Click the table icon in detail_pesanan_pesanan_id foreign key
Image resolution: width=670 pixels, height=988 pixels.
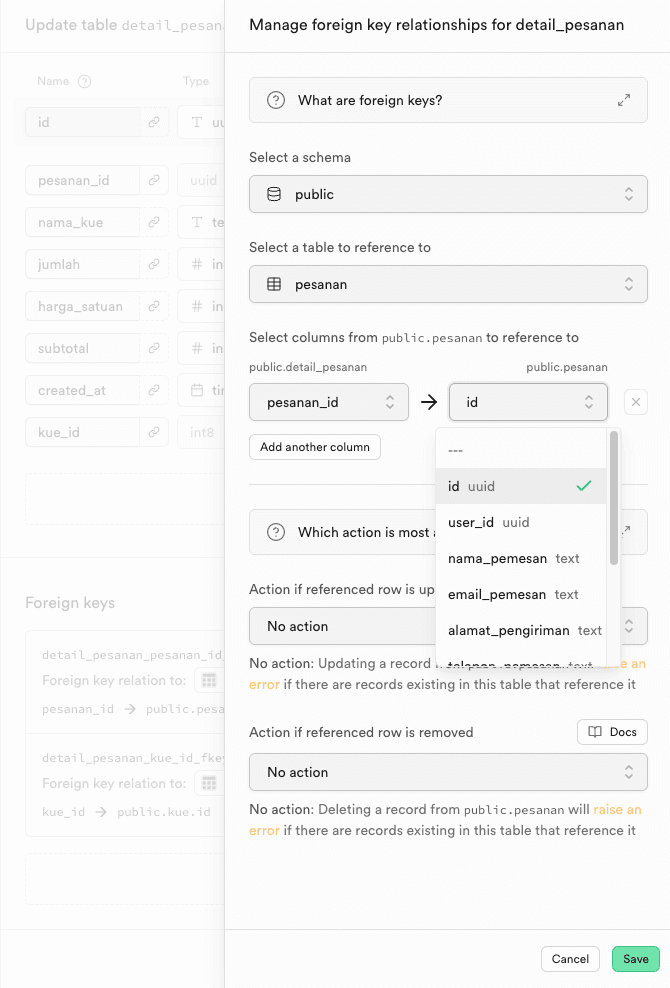[x=209, y=681]
